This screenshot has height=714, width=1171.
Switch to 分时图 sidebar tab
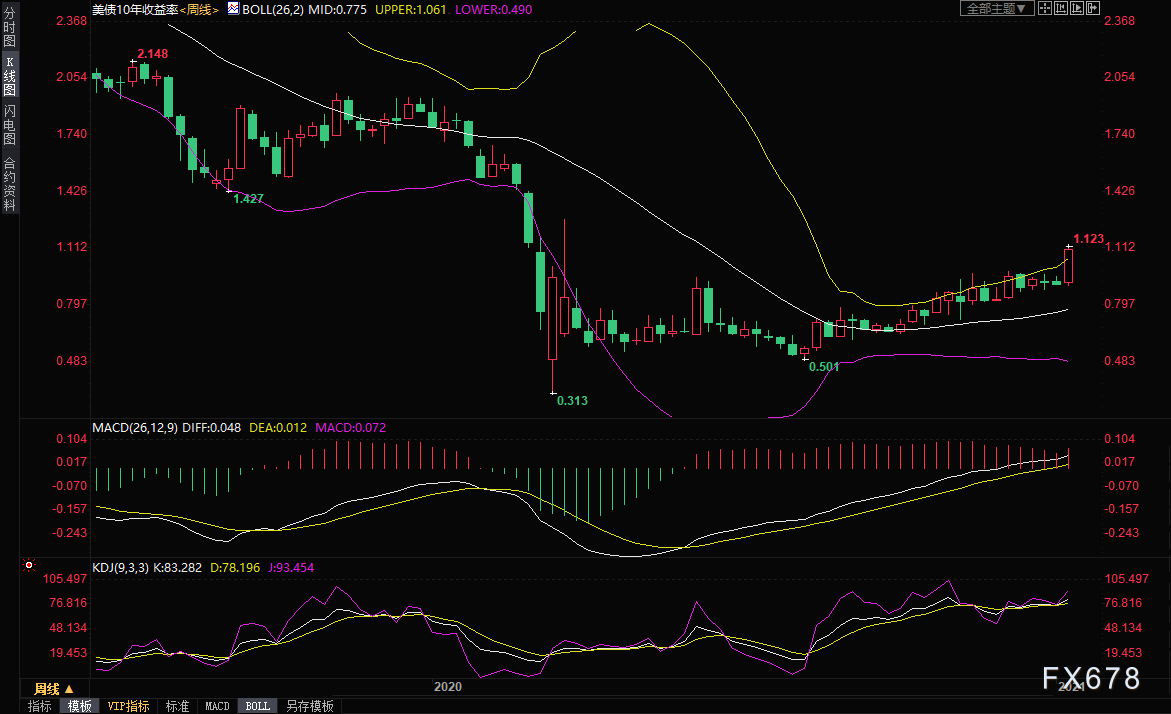(10, 28)
